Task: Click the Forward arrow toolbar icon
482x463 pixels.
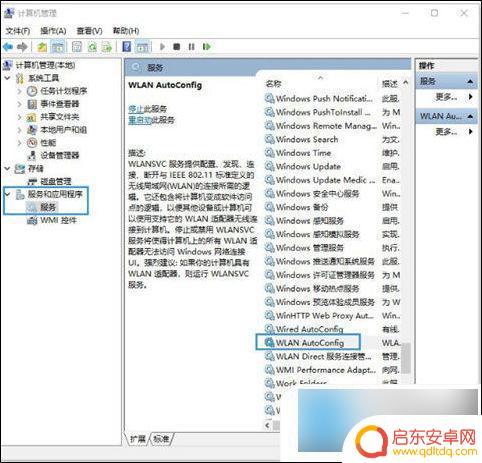Action: click(x=22, y=47)
